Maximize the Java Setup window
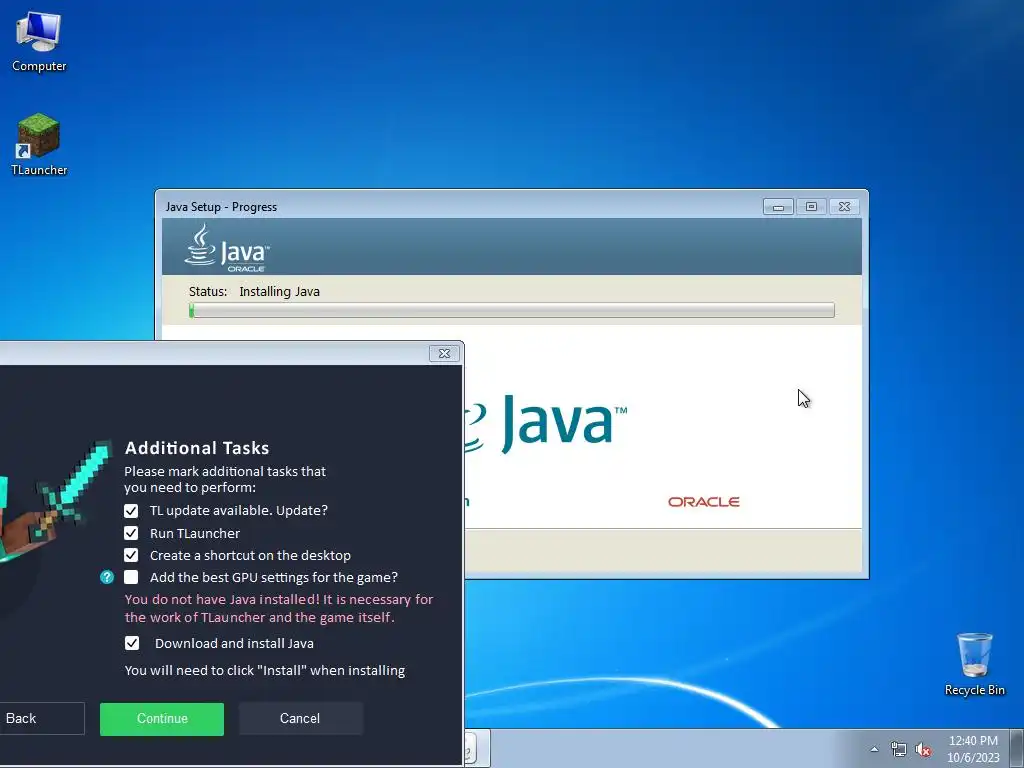The height and width of the screenshot is (768, 1024). [811, 207]
